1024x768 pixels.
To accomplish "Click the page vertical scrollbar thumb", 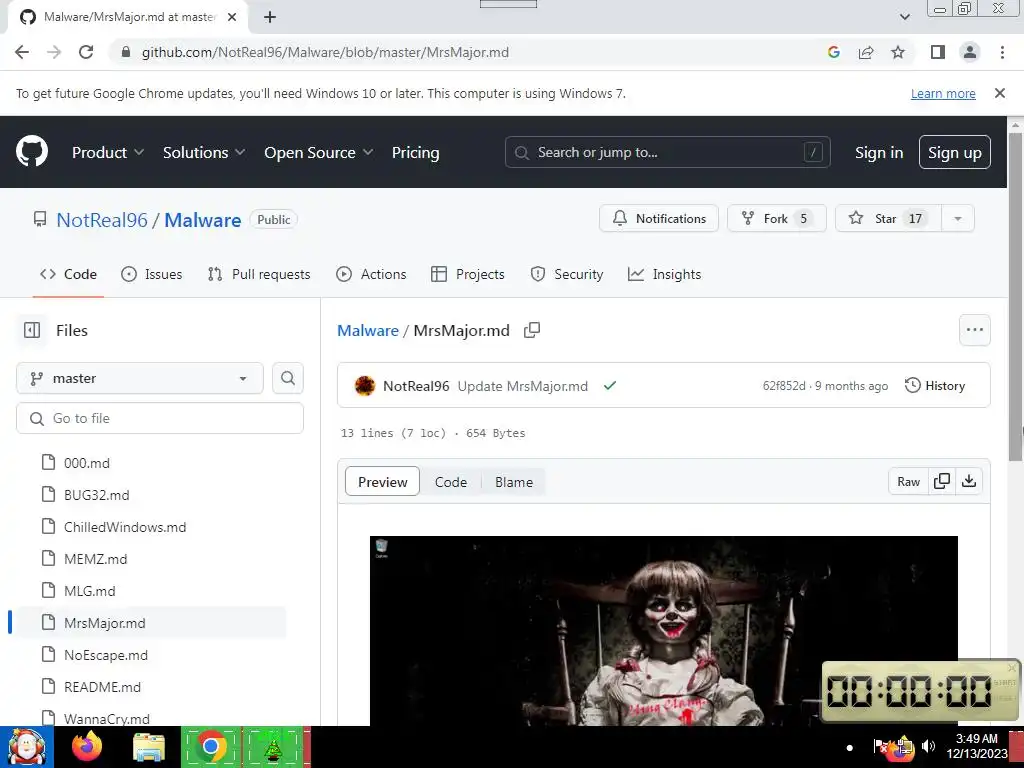I will point(1015,297).
